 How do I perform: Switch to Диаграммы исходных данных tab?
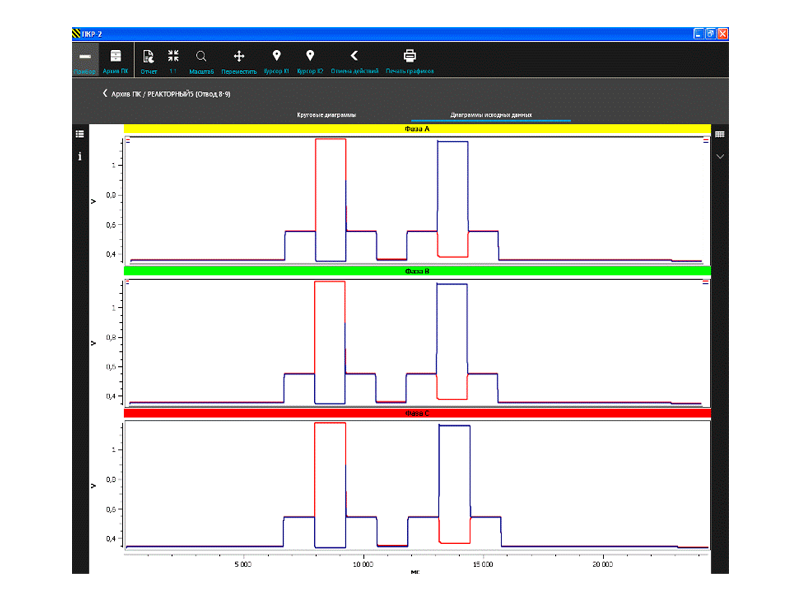(x=491, y=115)
